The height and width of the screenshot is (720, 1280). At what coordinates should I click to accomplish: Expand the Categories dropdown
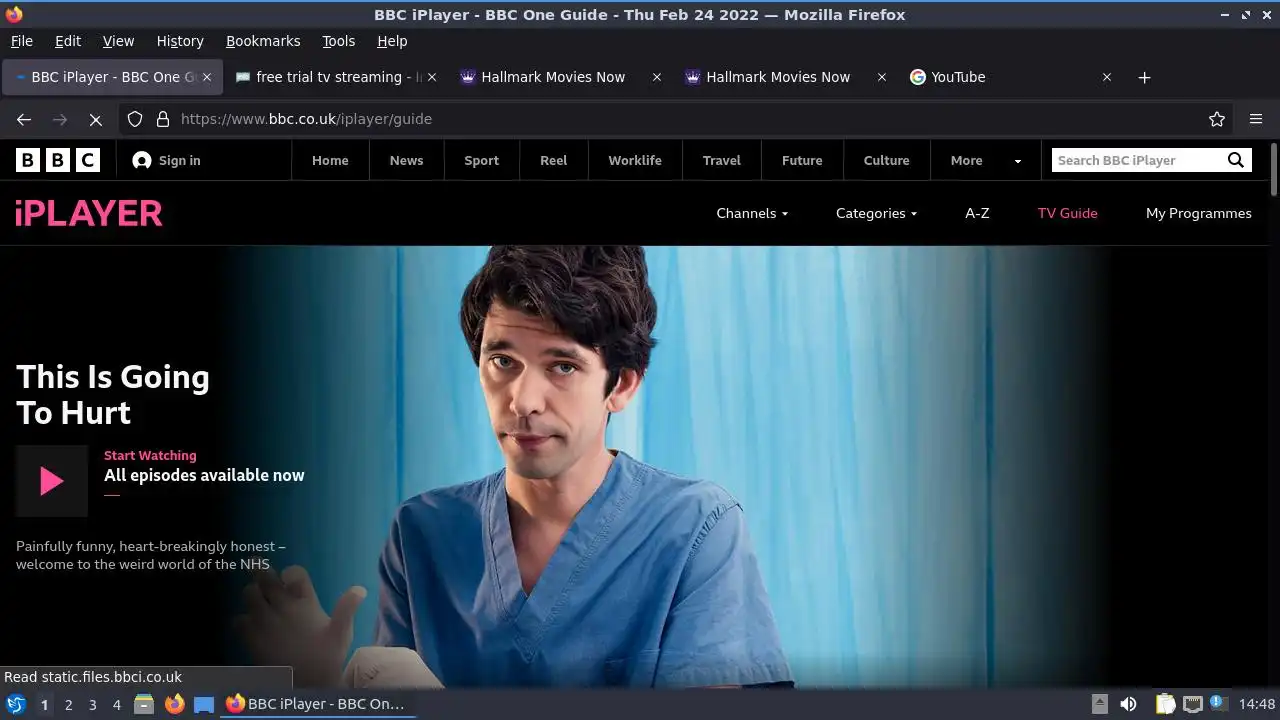[x=877, y=213]
